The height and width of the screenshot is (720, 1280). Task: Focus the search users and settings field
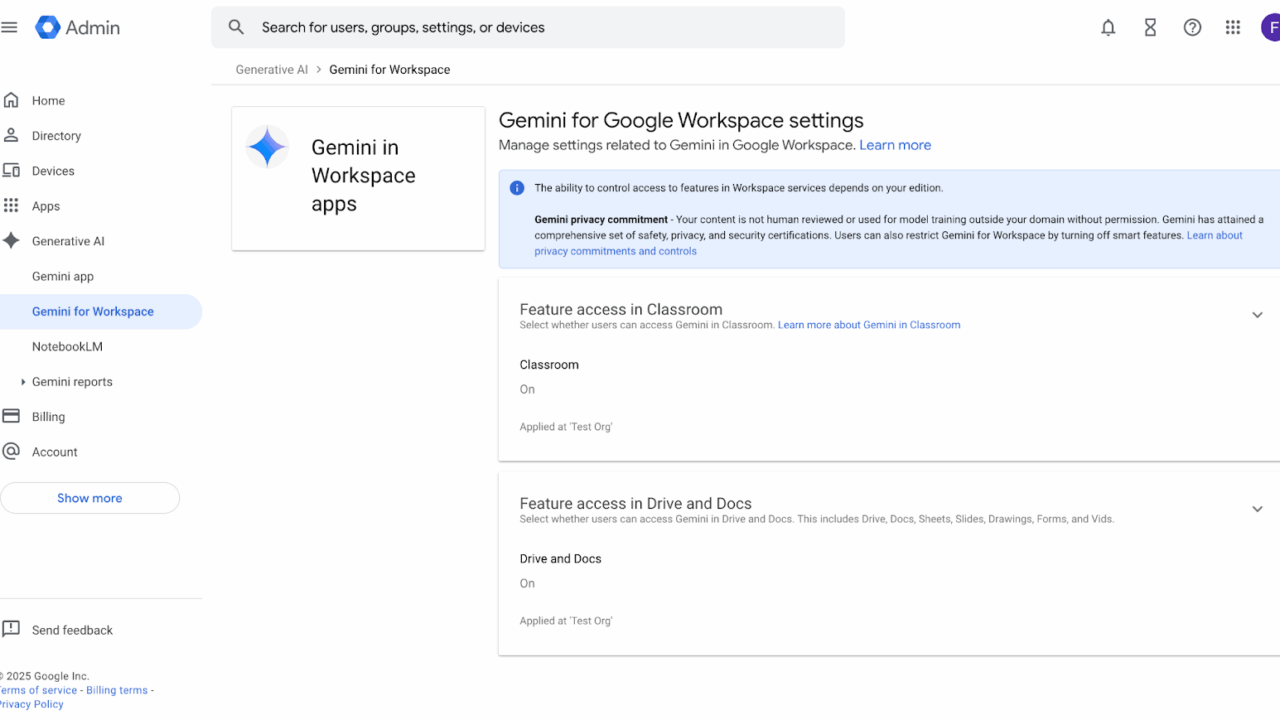[528, 27]
